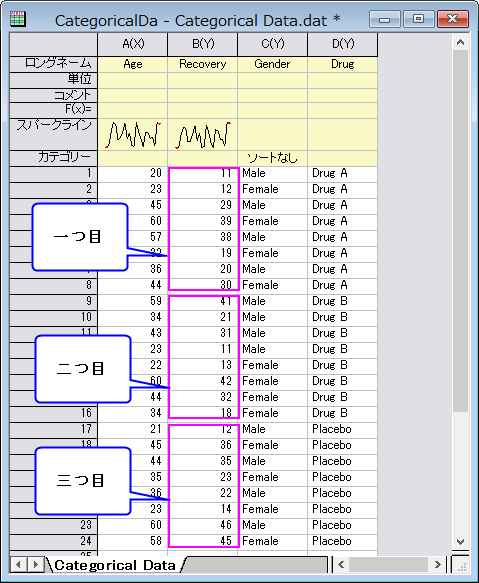Click Recovery cell 39 in the Drug A group
Image resolution: width=479 pixels, height=583 pixels.
tap(203, 222)
